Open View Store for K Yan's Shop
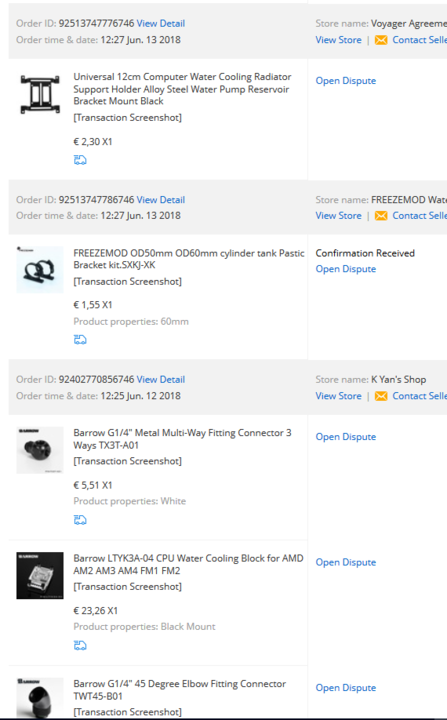The width and height of the screenshot is (447, 720). click(338, 396)
